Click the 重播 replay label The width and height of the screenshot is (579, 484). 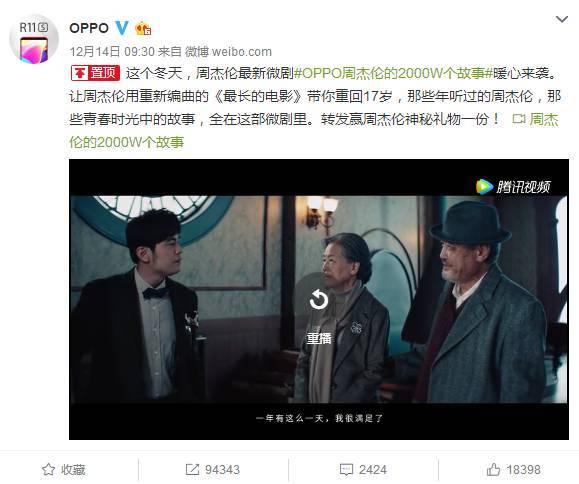319,338
